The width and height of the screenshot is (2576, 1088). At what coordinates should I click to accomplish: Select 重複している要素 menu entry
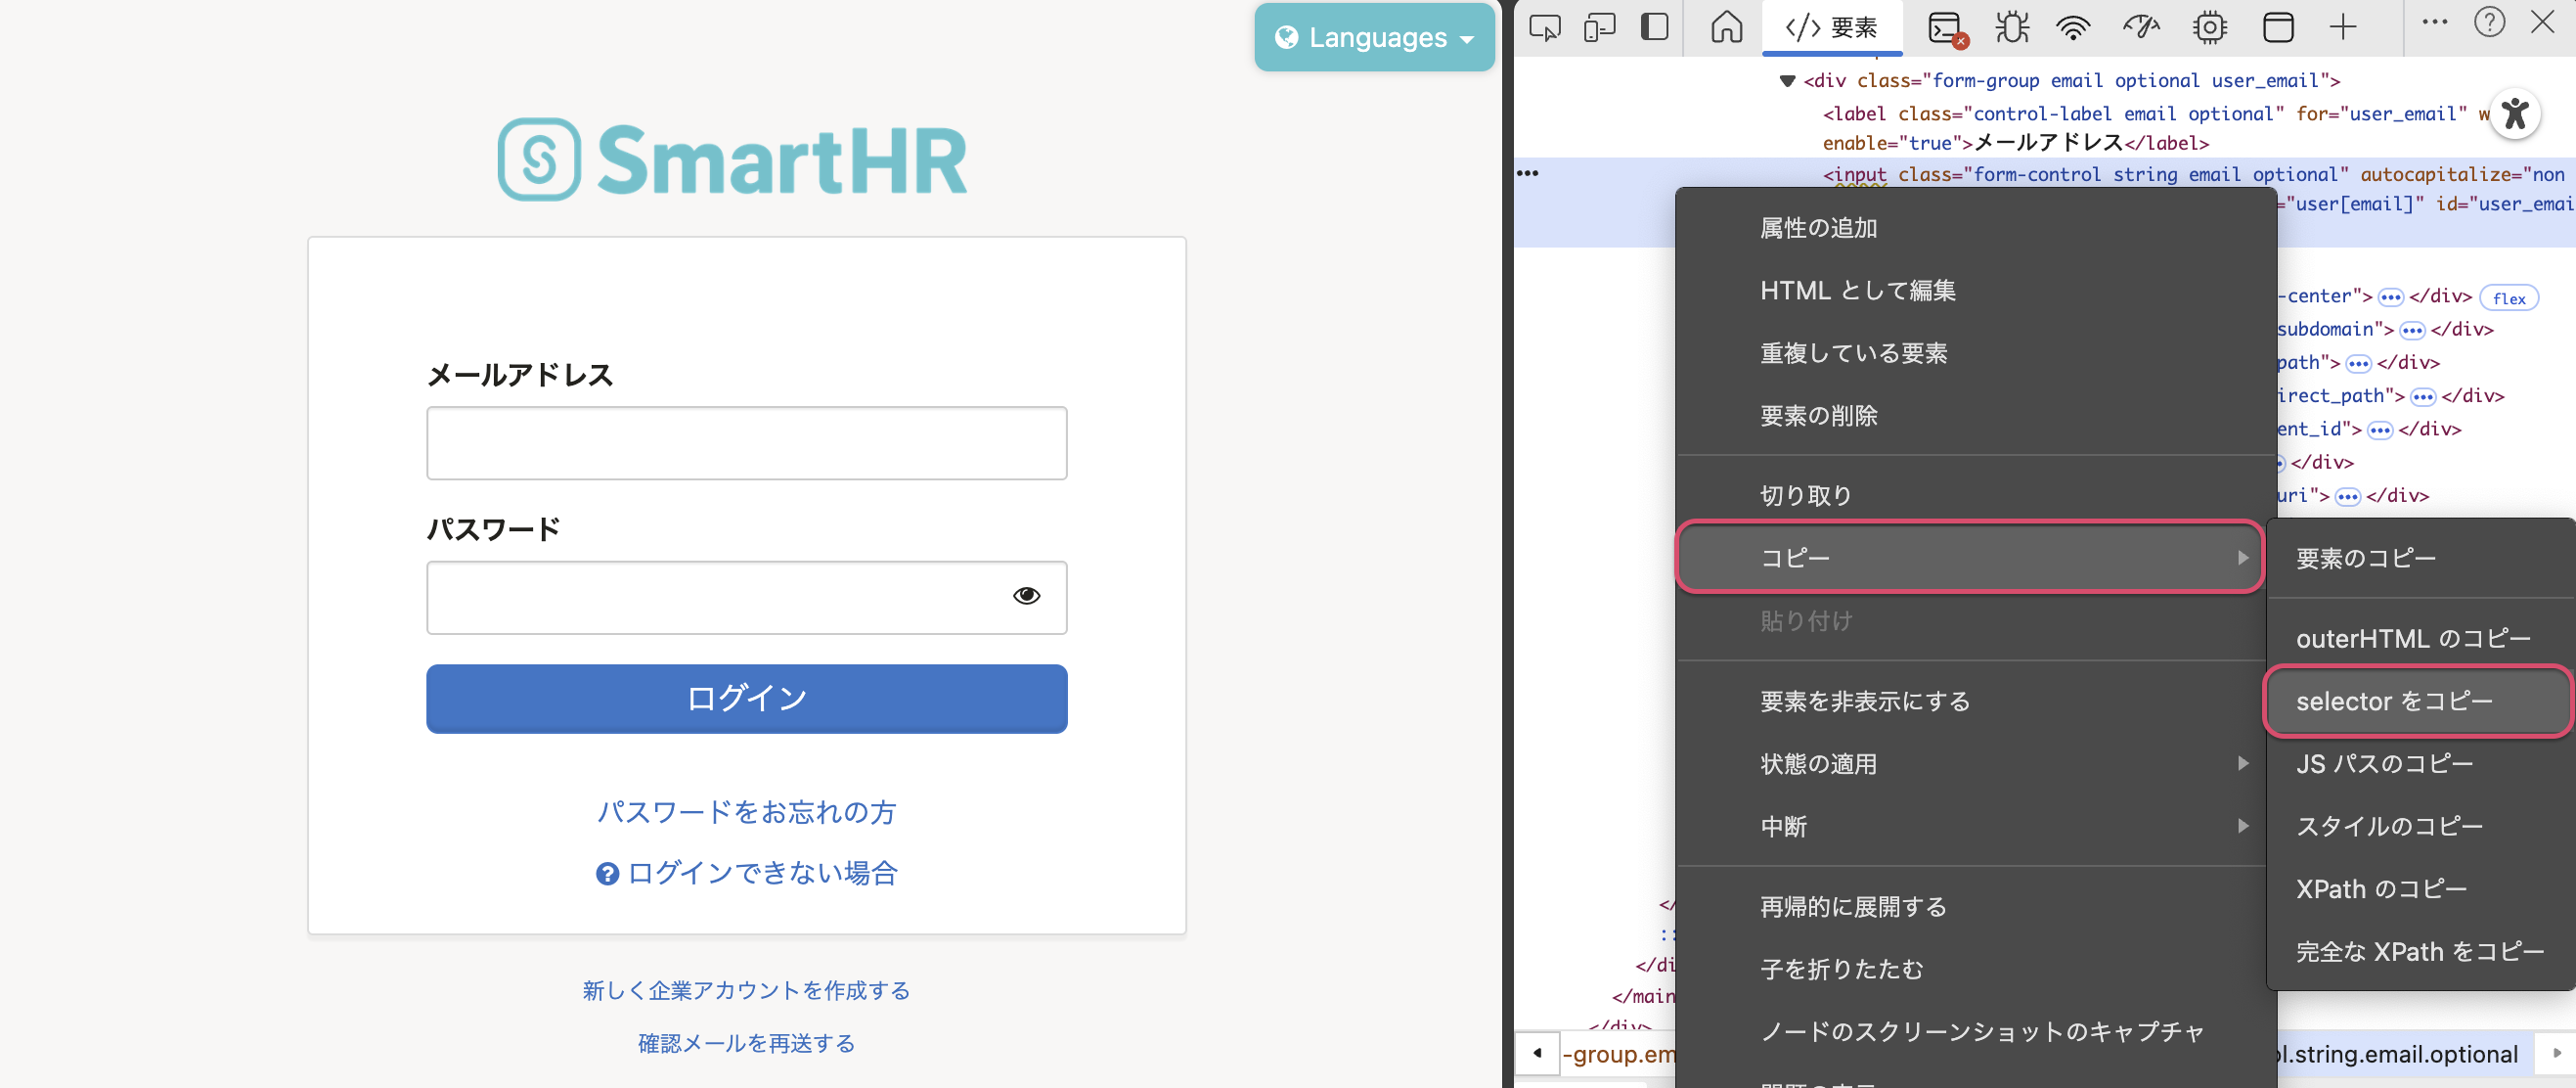pyautogui.click(x=1975, y=353)
